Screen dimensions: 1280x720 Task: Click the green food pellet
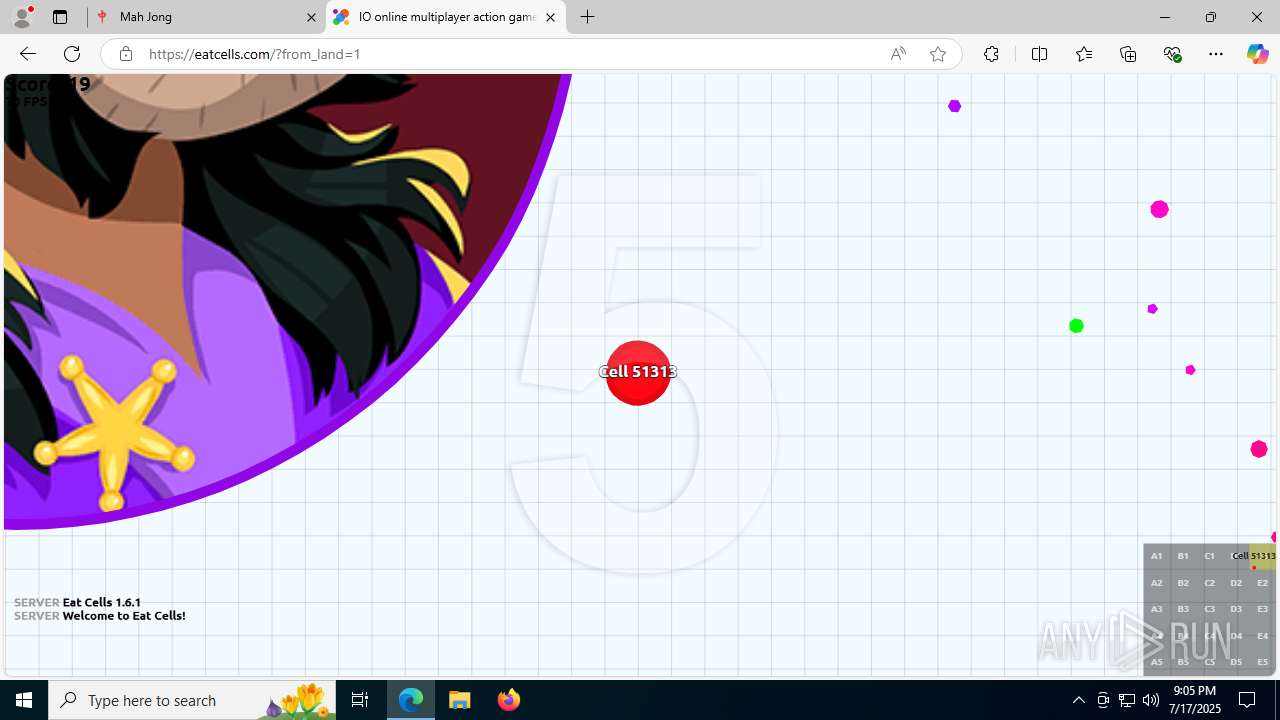tap(1076, 326)
